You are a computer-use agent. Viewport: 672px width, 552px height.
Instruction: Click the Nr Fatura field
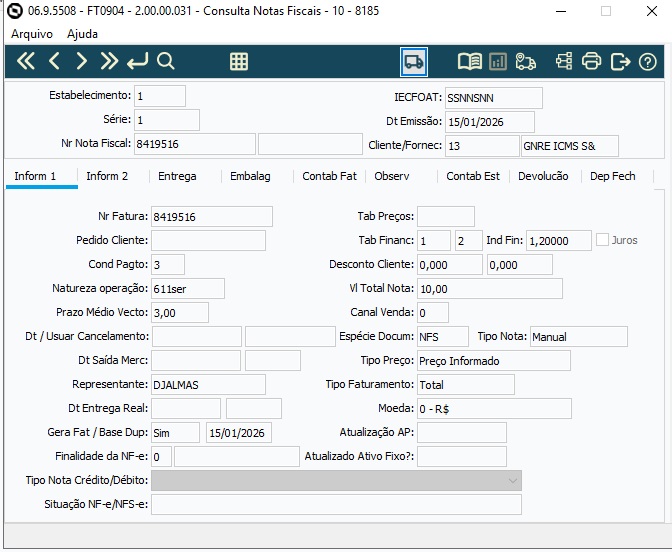point(212,217)
